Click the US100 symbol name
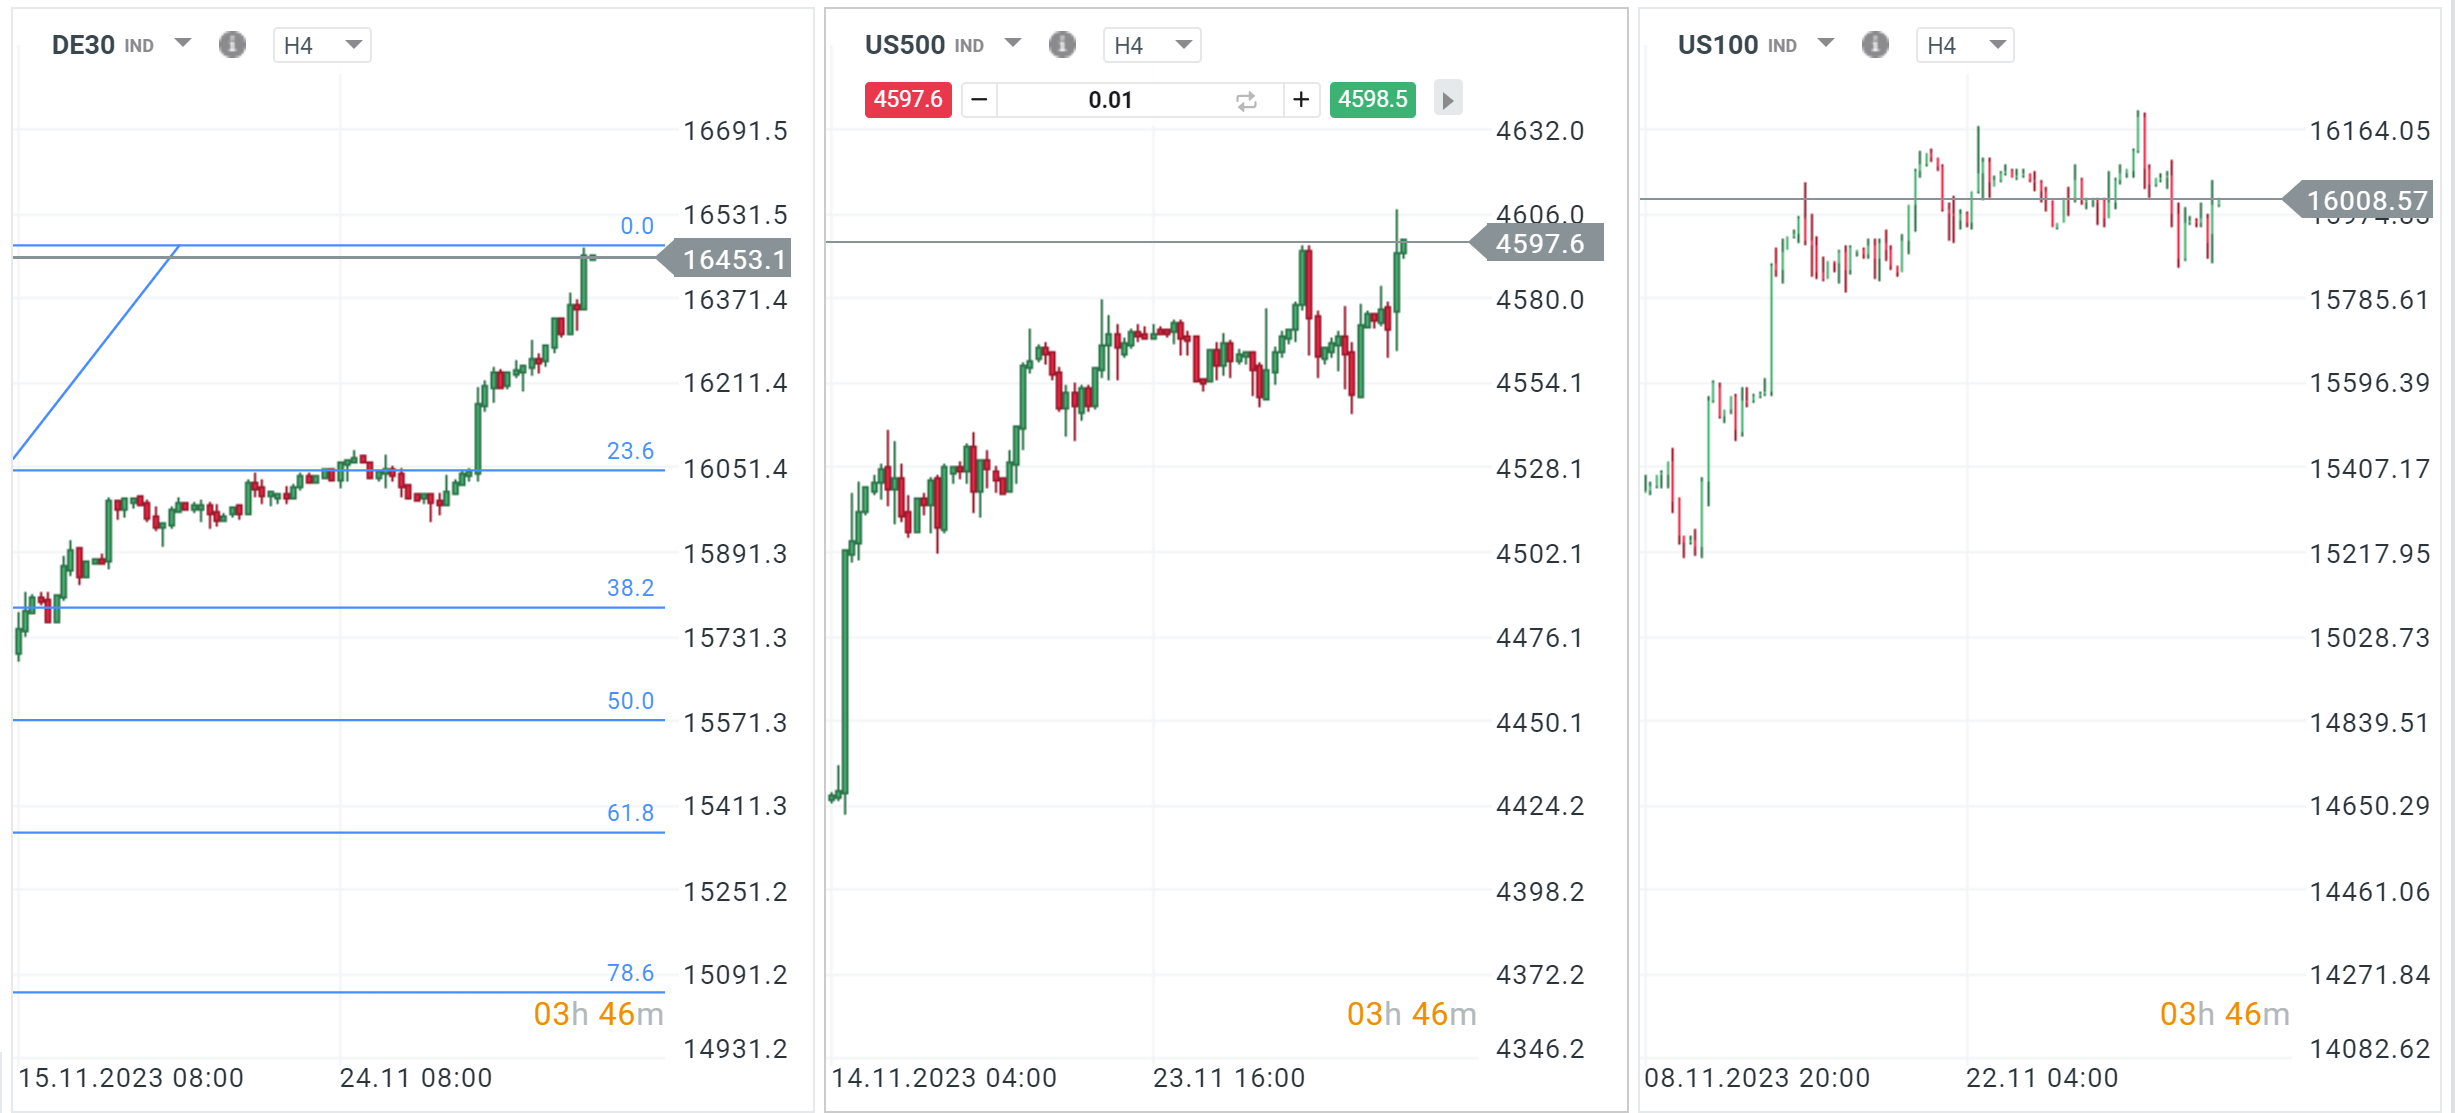Screen dimensions: 2455x1113 coord(1718,45)
